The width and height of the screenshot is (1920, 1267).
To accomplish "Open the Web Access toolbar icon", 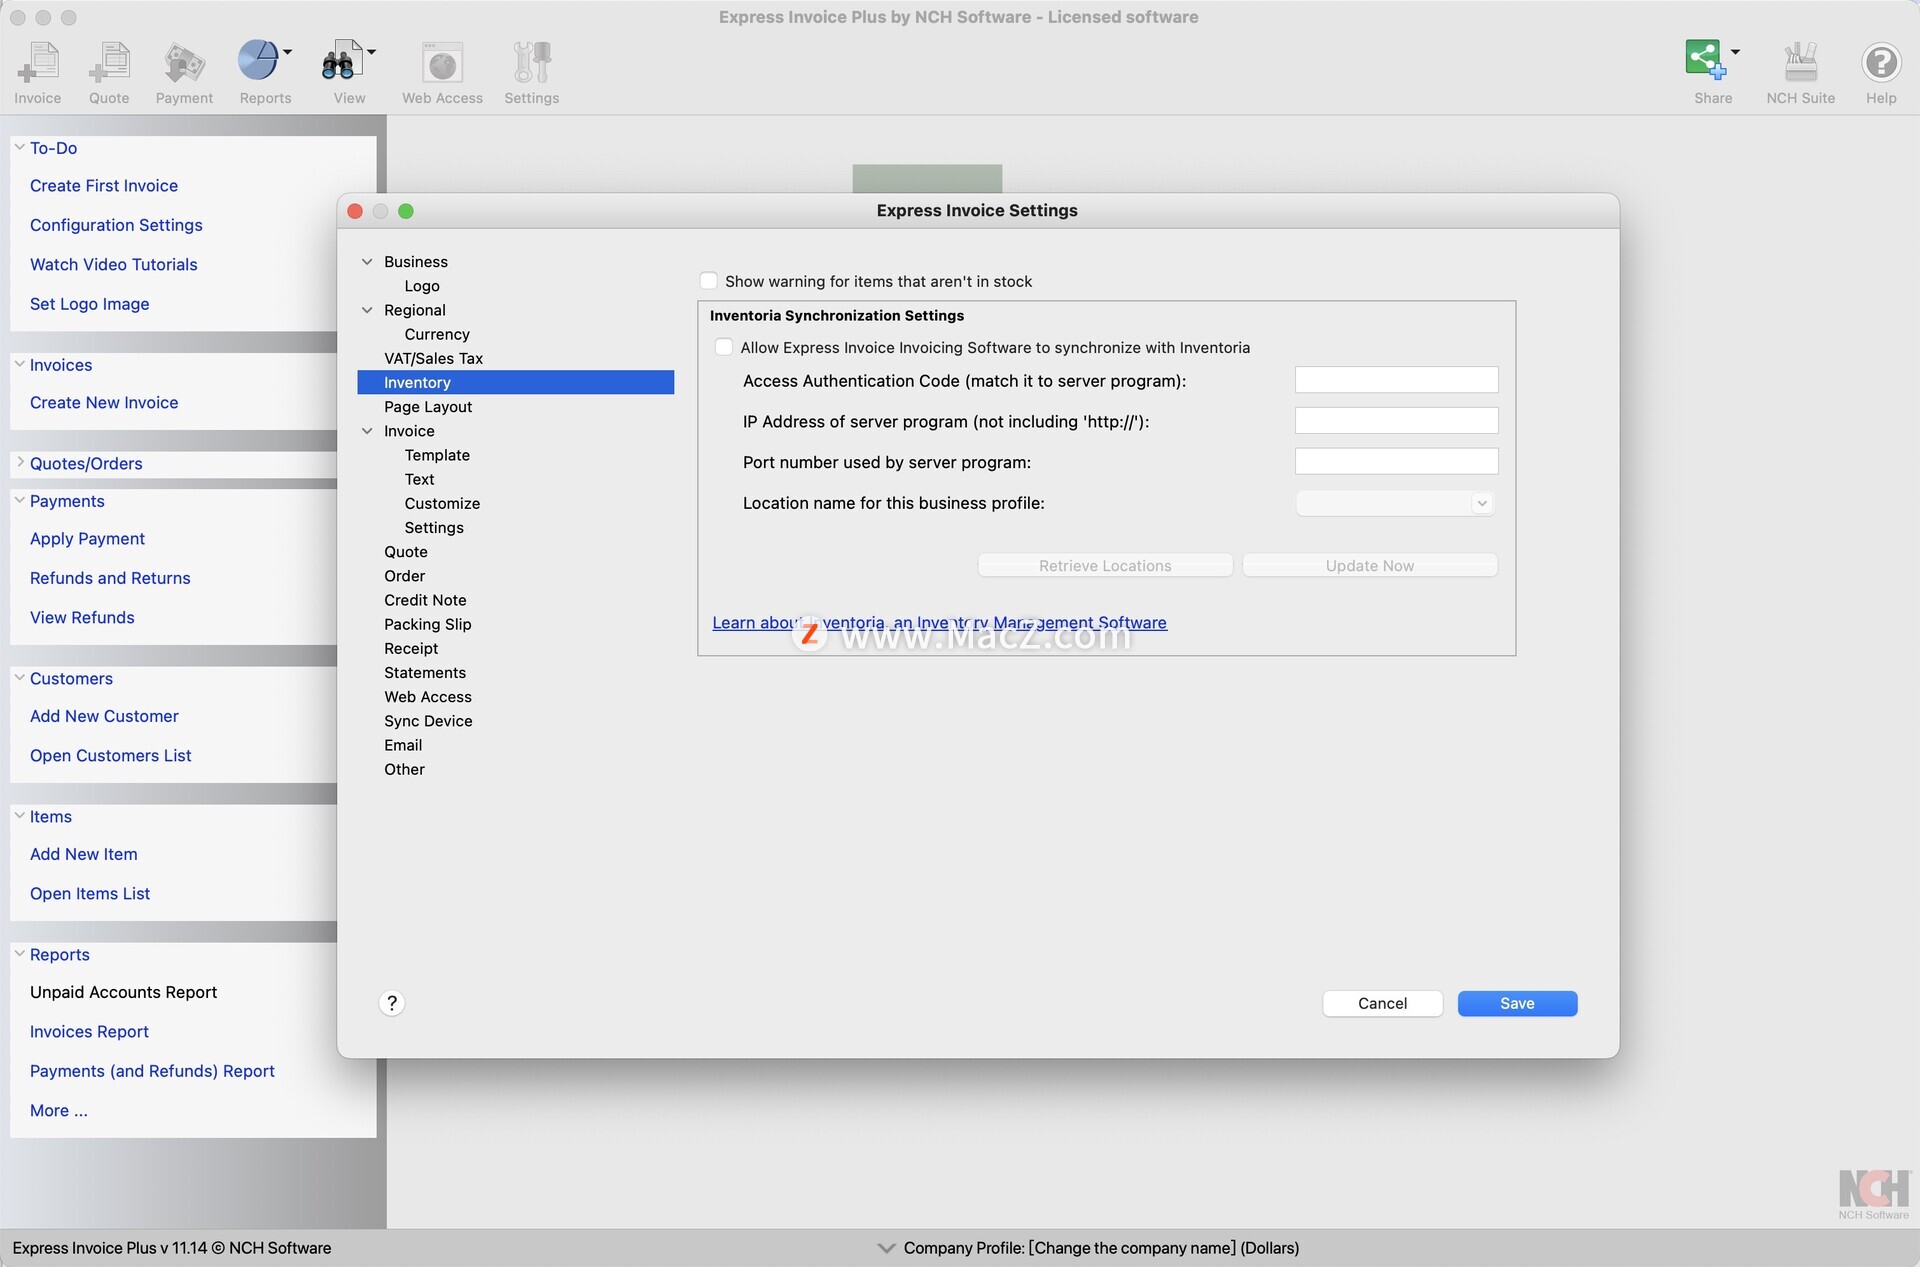I will point(442,63).
